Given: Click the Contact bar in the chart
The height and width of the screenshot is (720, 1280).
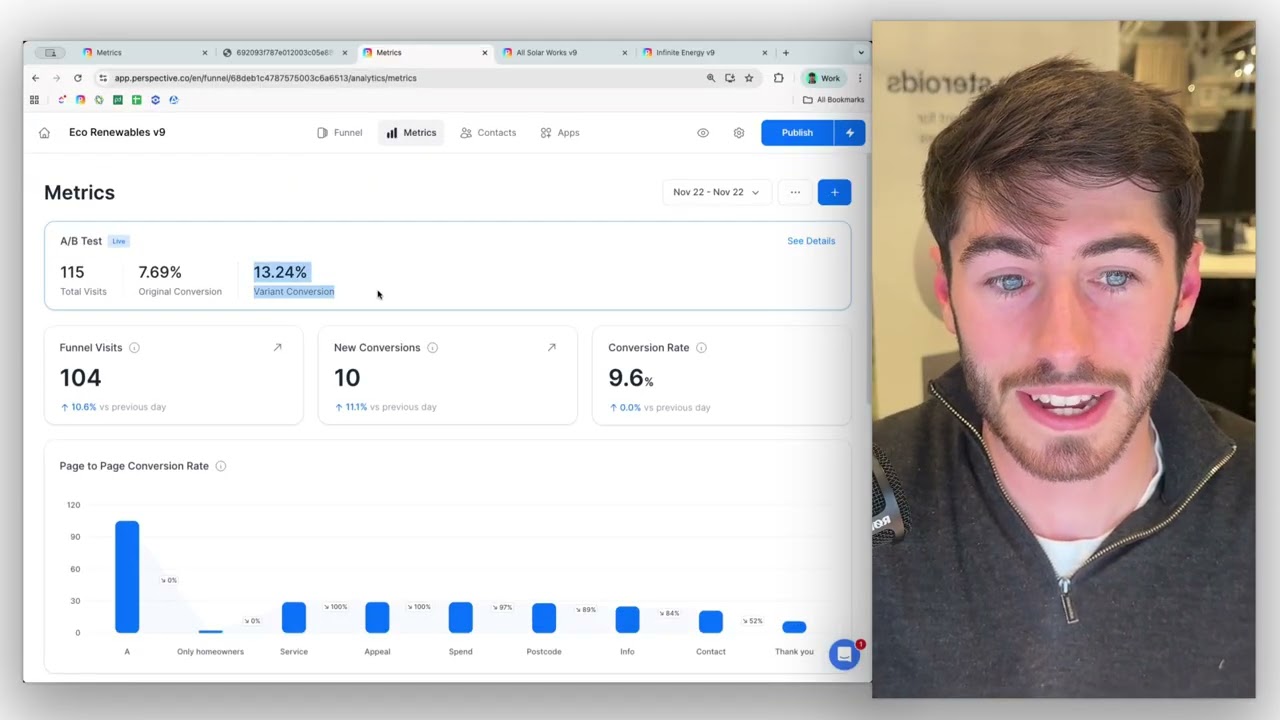Looking at the screenshot, I should [711, 622].
